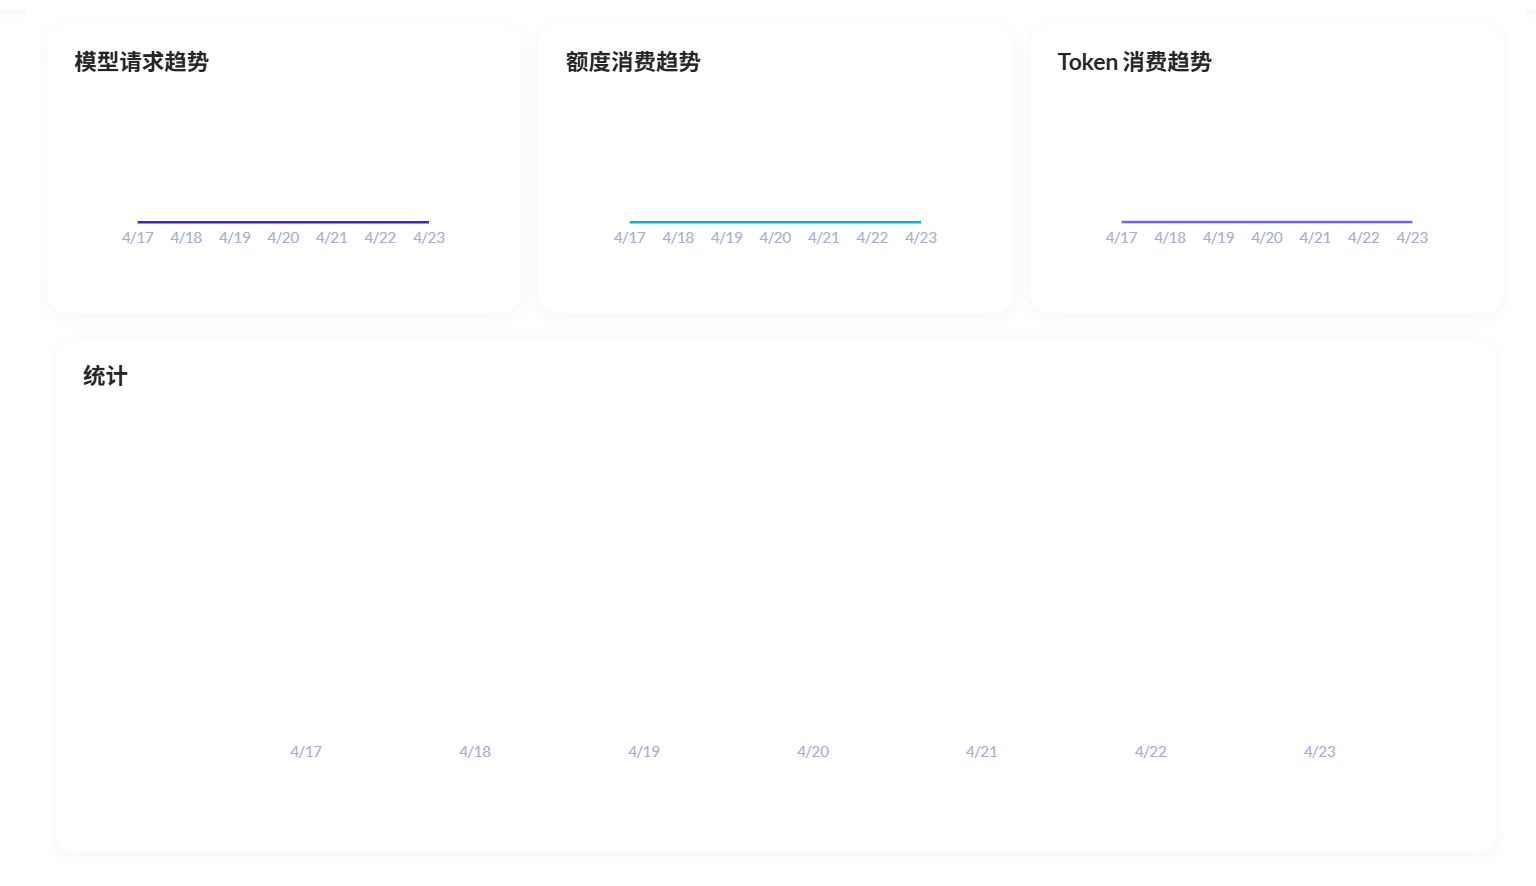Click the 统计 section heading

105,376
